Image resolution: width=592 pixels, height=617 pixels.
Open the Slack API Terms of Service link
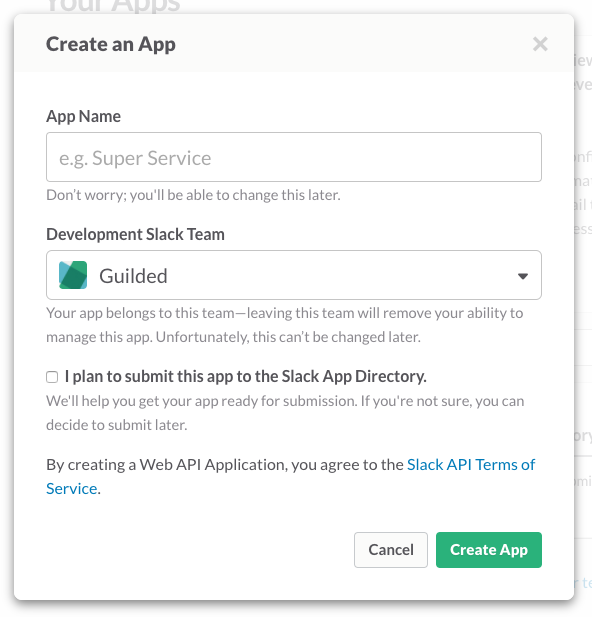(x=471, y=465)
